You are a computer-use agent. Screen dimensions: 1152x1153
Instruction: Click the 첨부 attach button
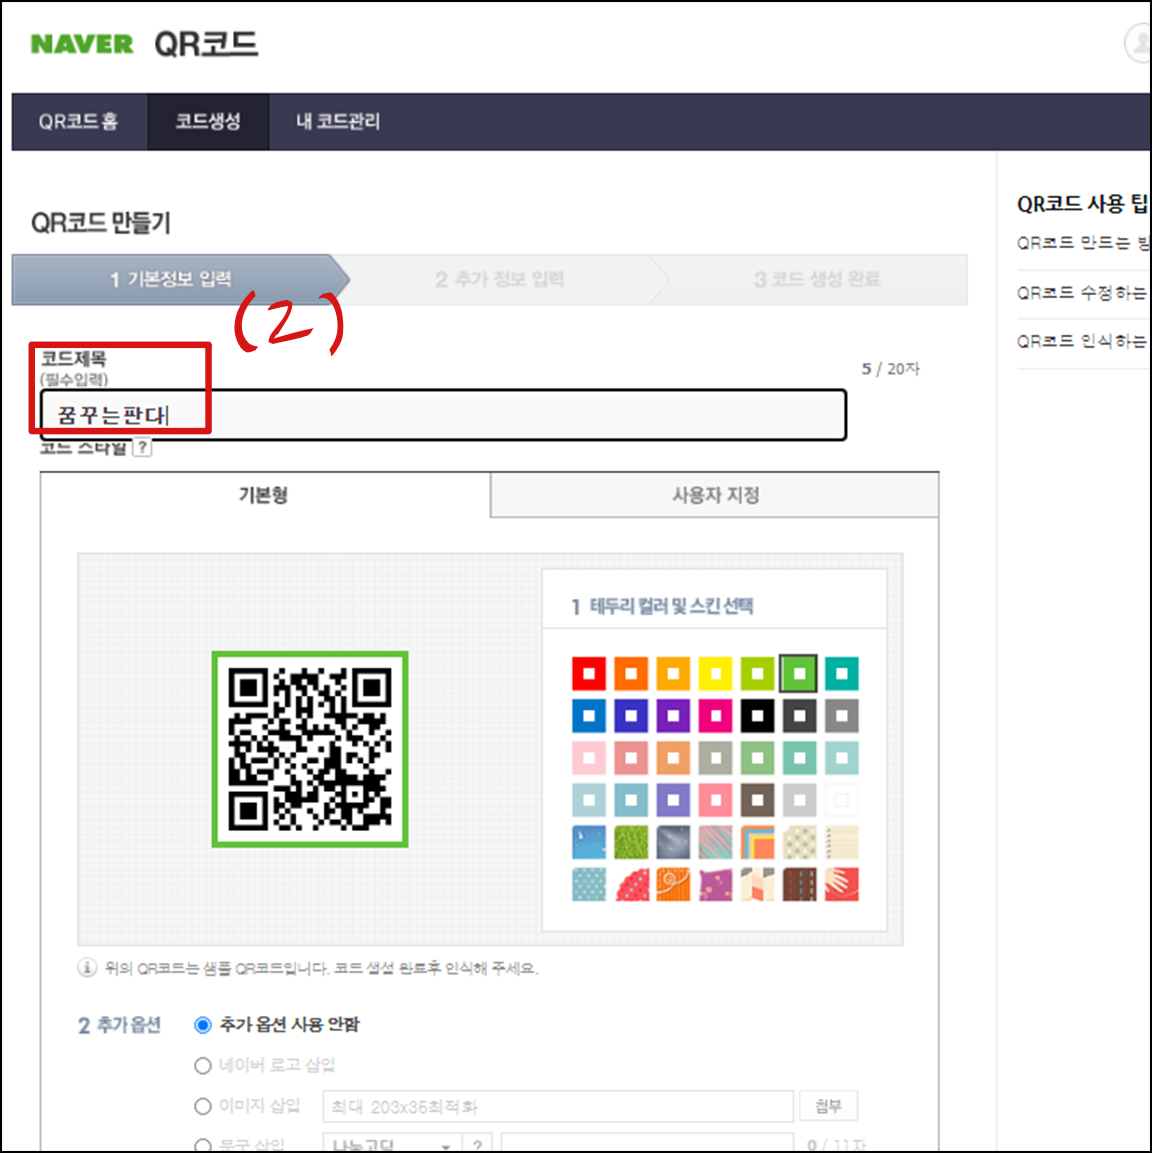[x=829, y=1106]
